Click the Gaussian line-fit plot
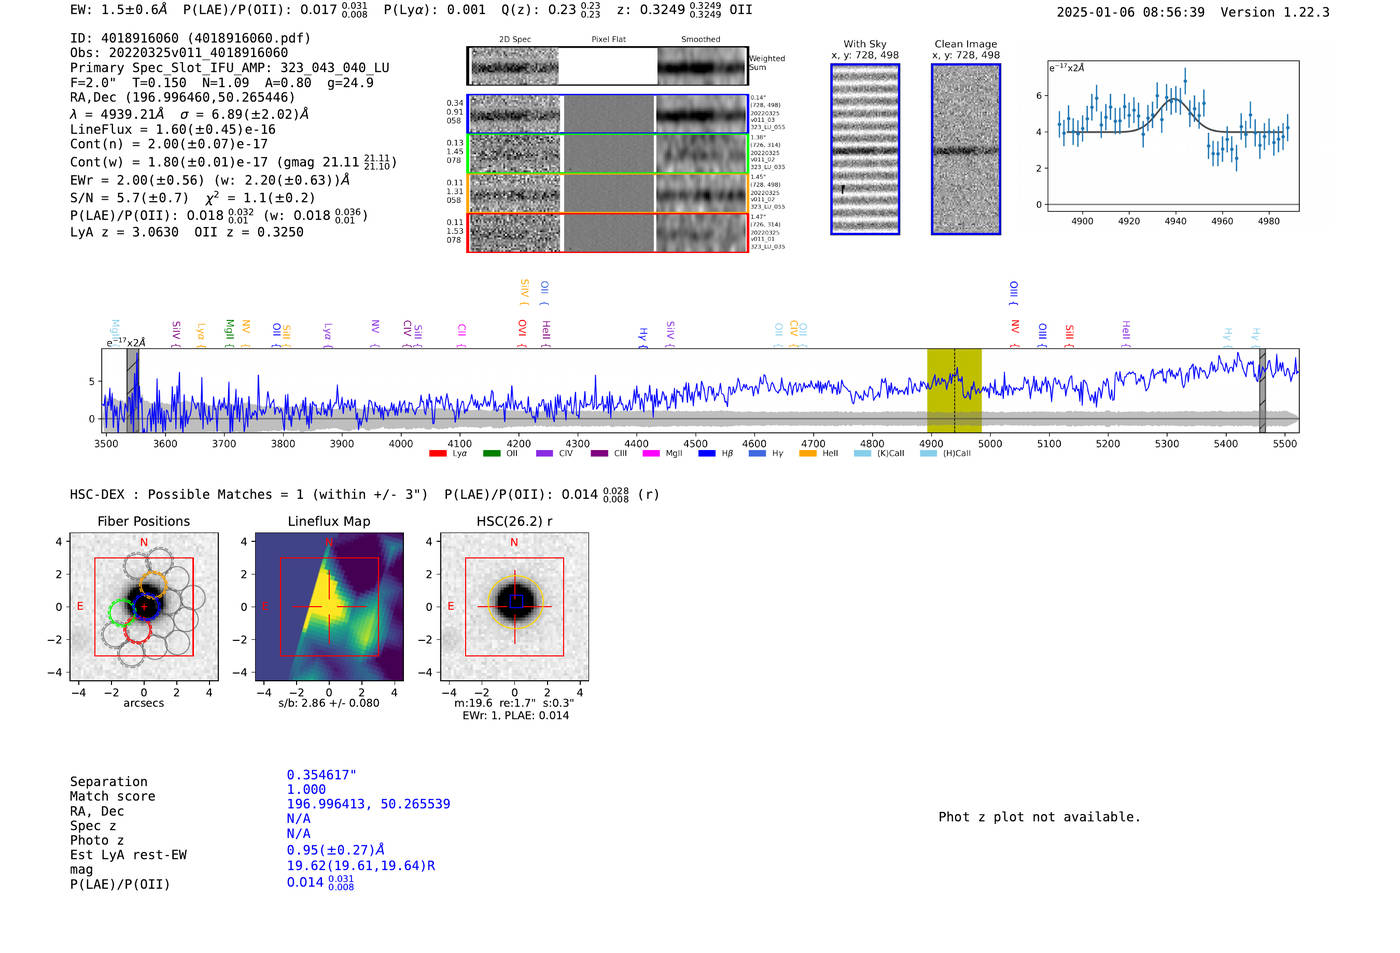The width and height of the screenshot is (1400, 953). click(x=1172, y=136)
